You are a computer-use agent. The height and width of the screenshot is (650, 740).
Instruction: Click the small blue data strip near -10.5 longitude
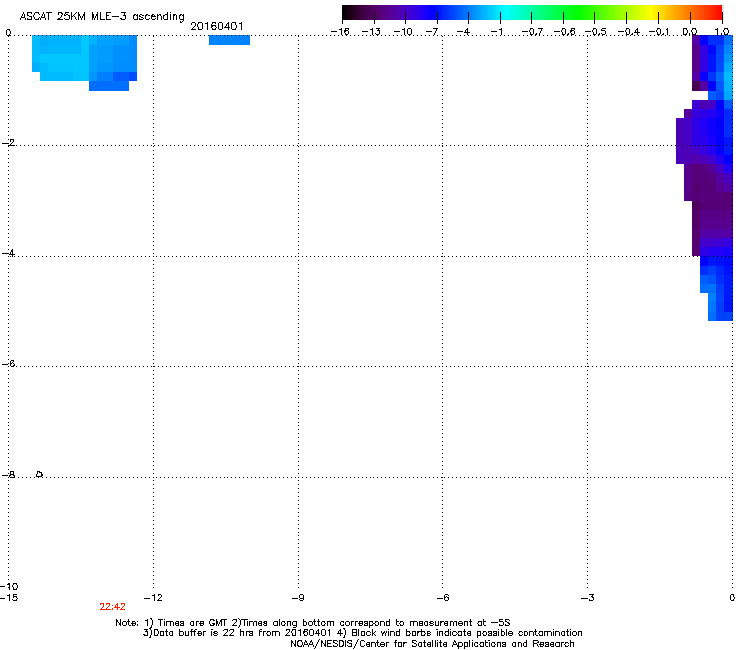[x=229, y=40]
